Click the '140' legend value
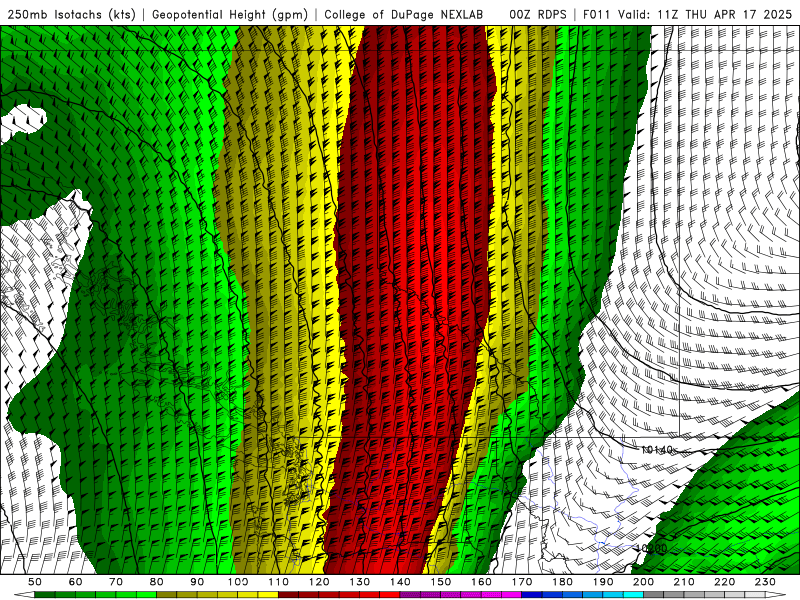Screen dimensions: 800x600 [x=401, y=582]
